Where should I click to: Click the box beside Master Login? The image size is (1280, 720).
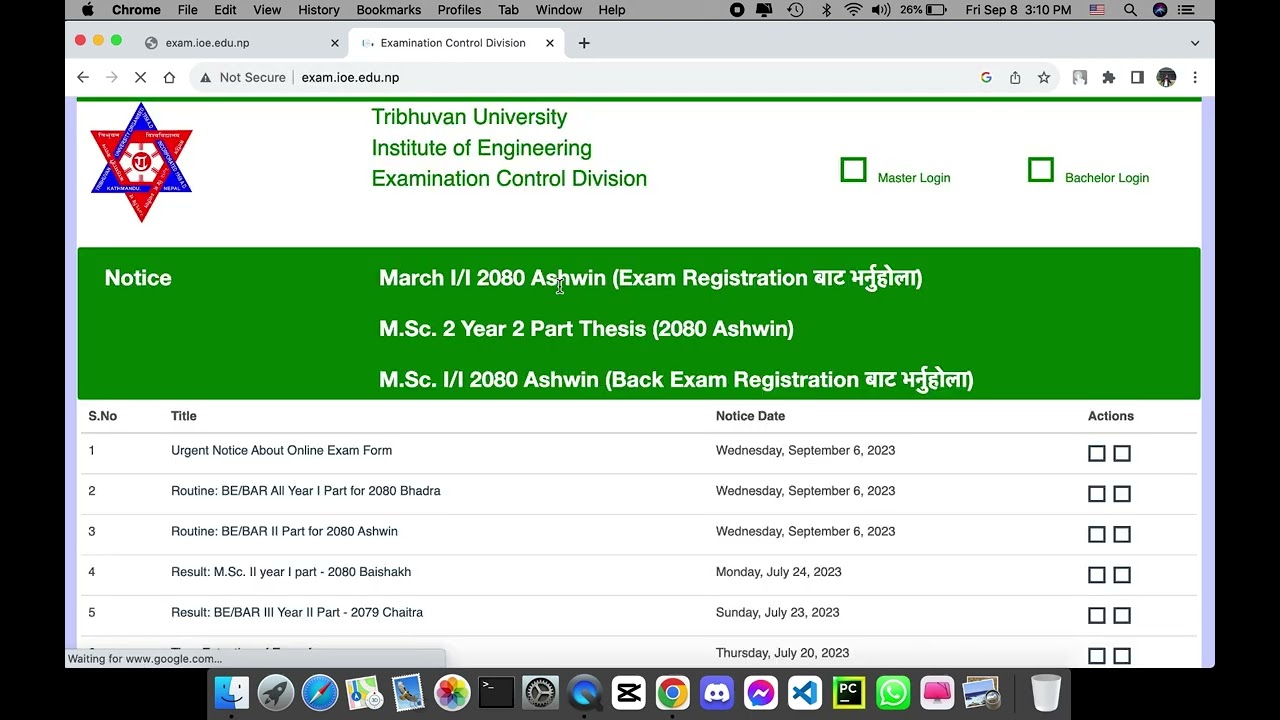tap(853, 170)
